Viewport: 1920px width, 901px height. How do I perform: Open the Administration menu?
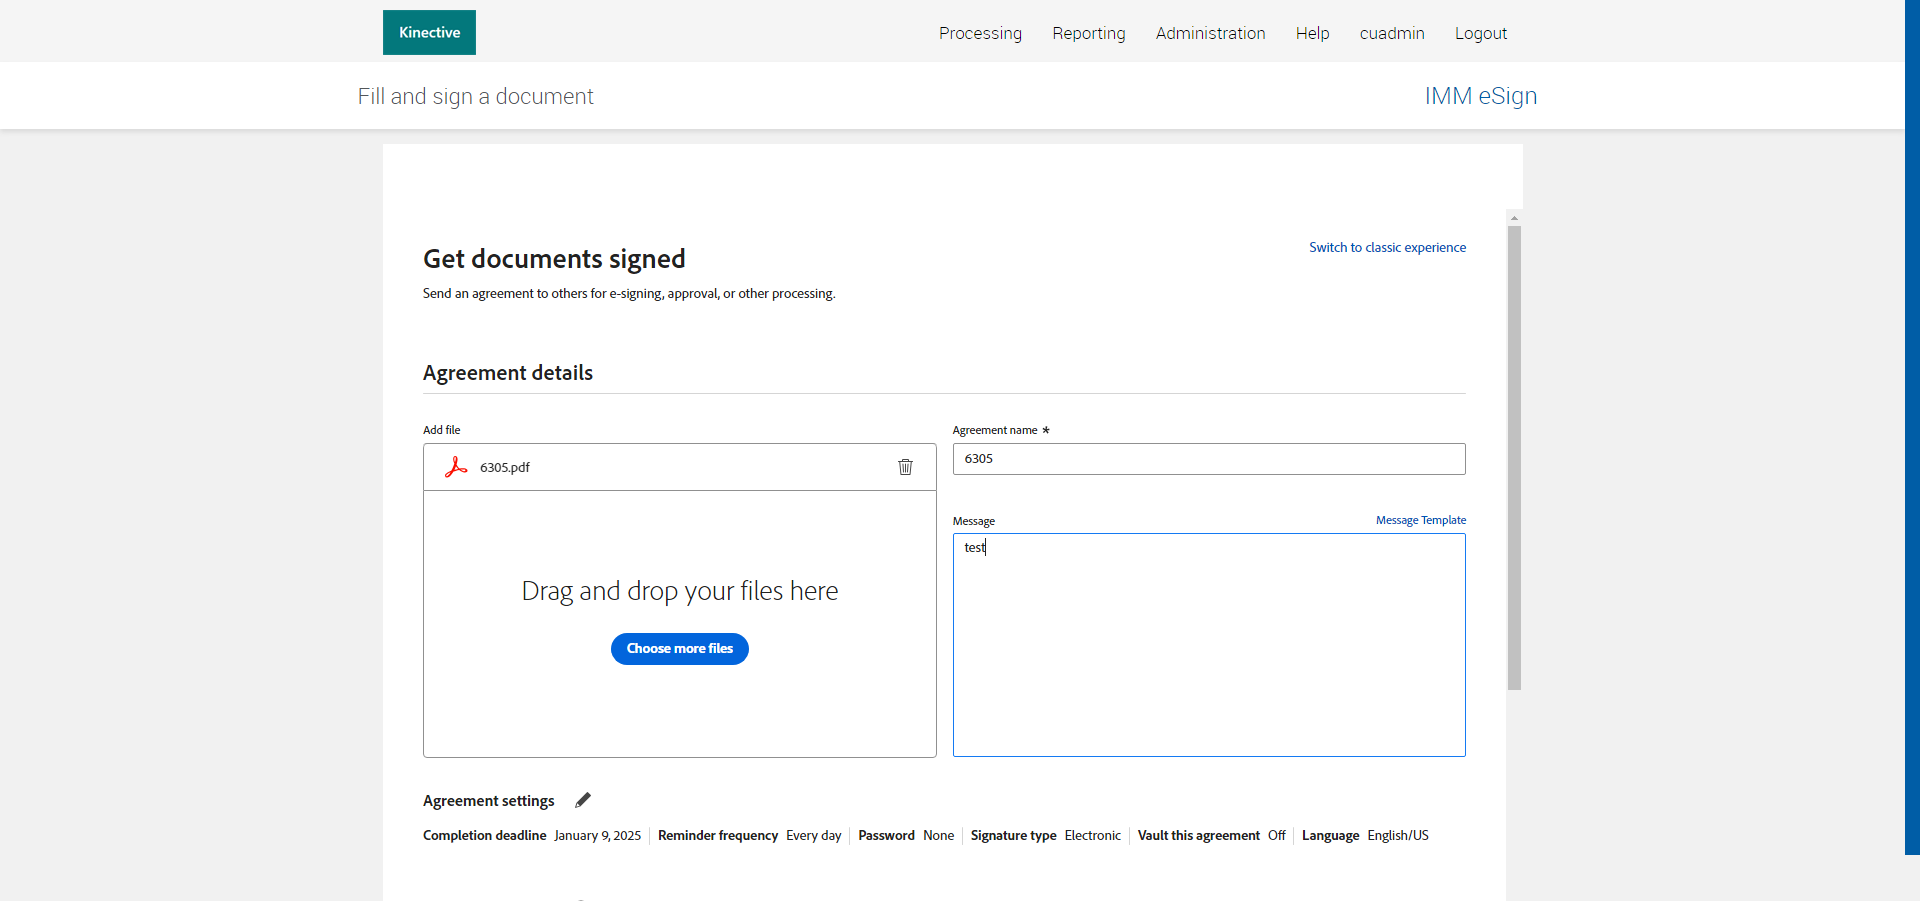(1210, 33)
